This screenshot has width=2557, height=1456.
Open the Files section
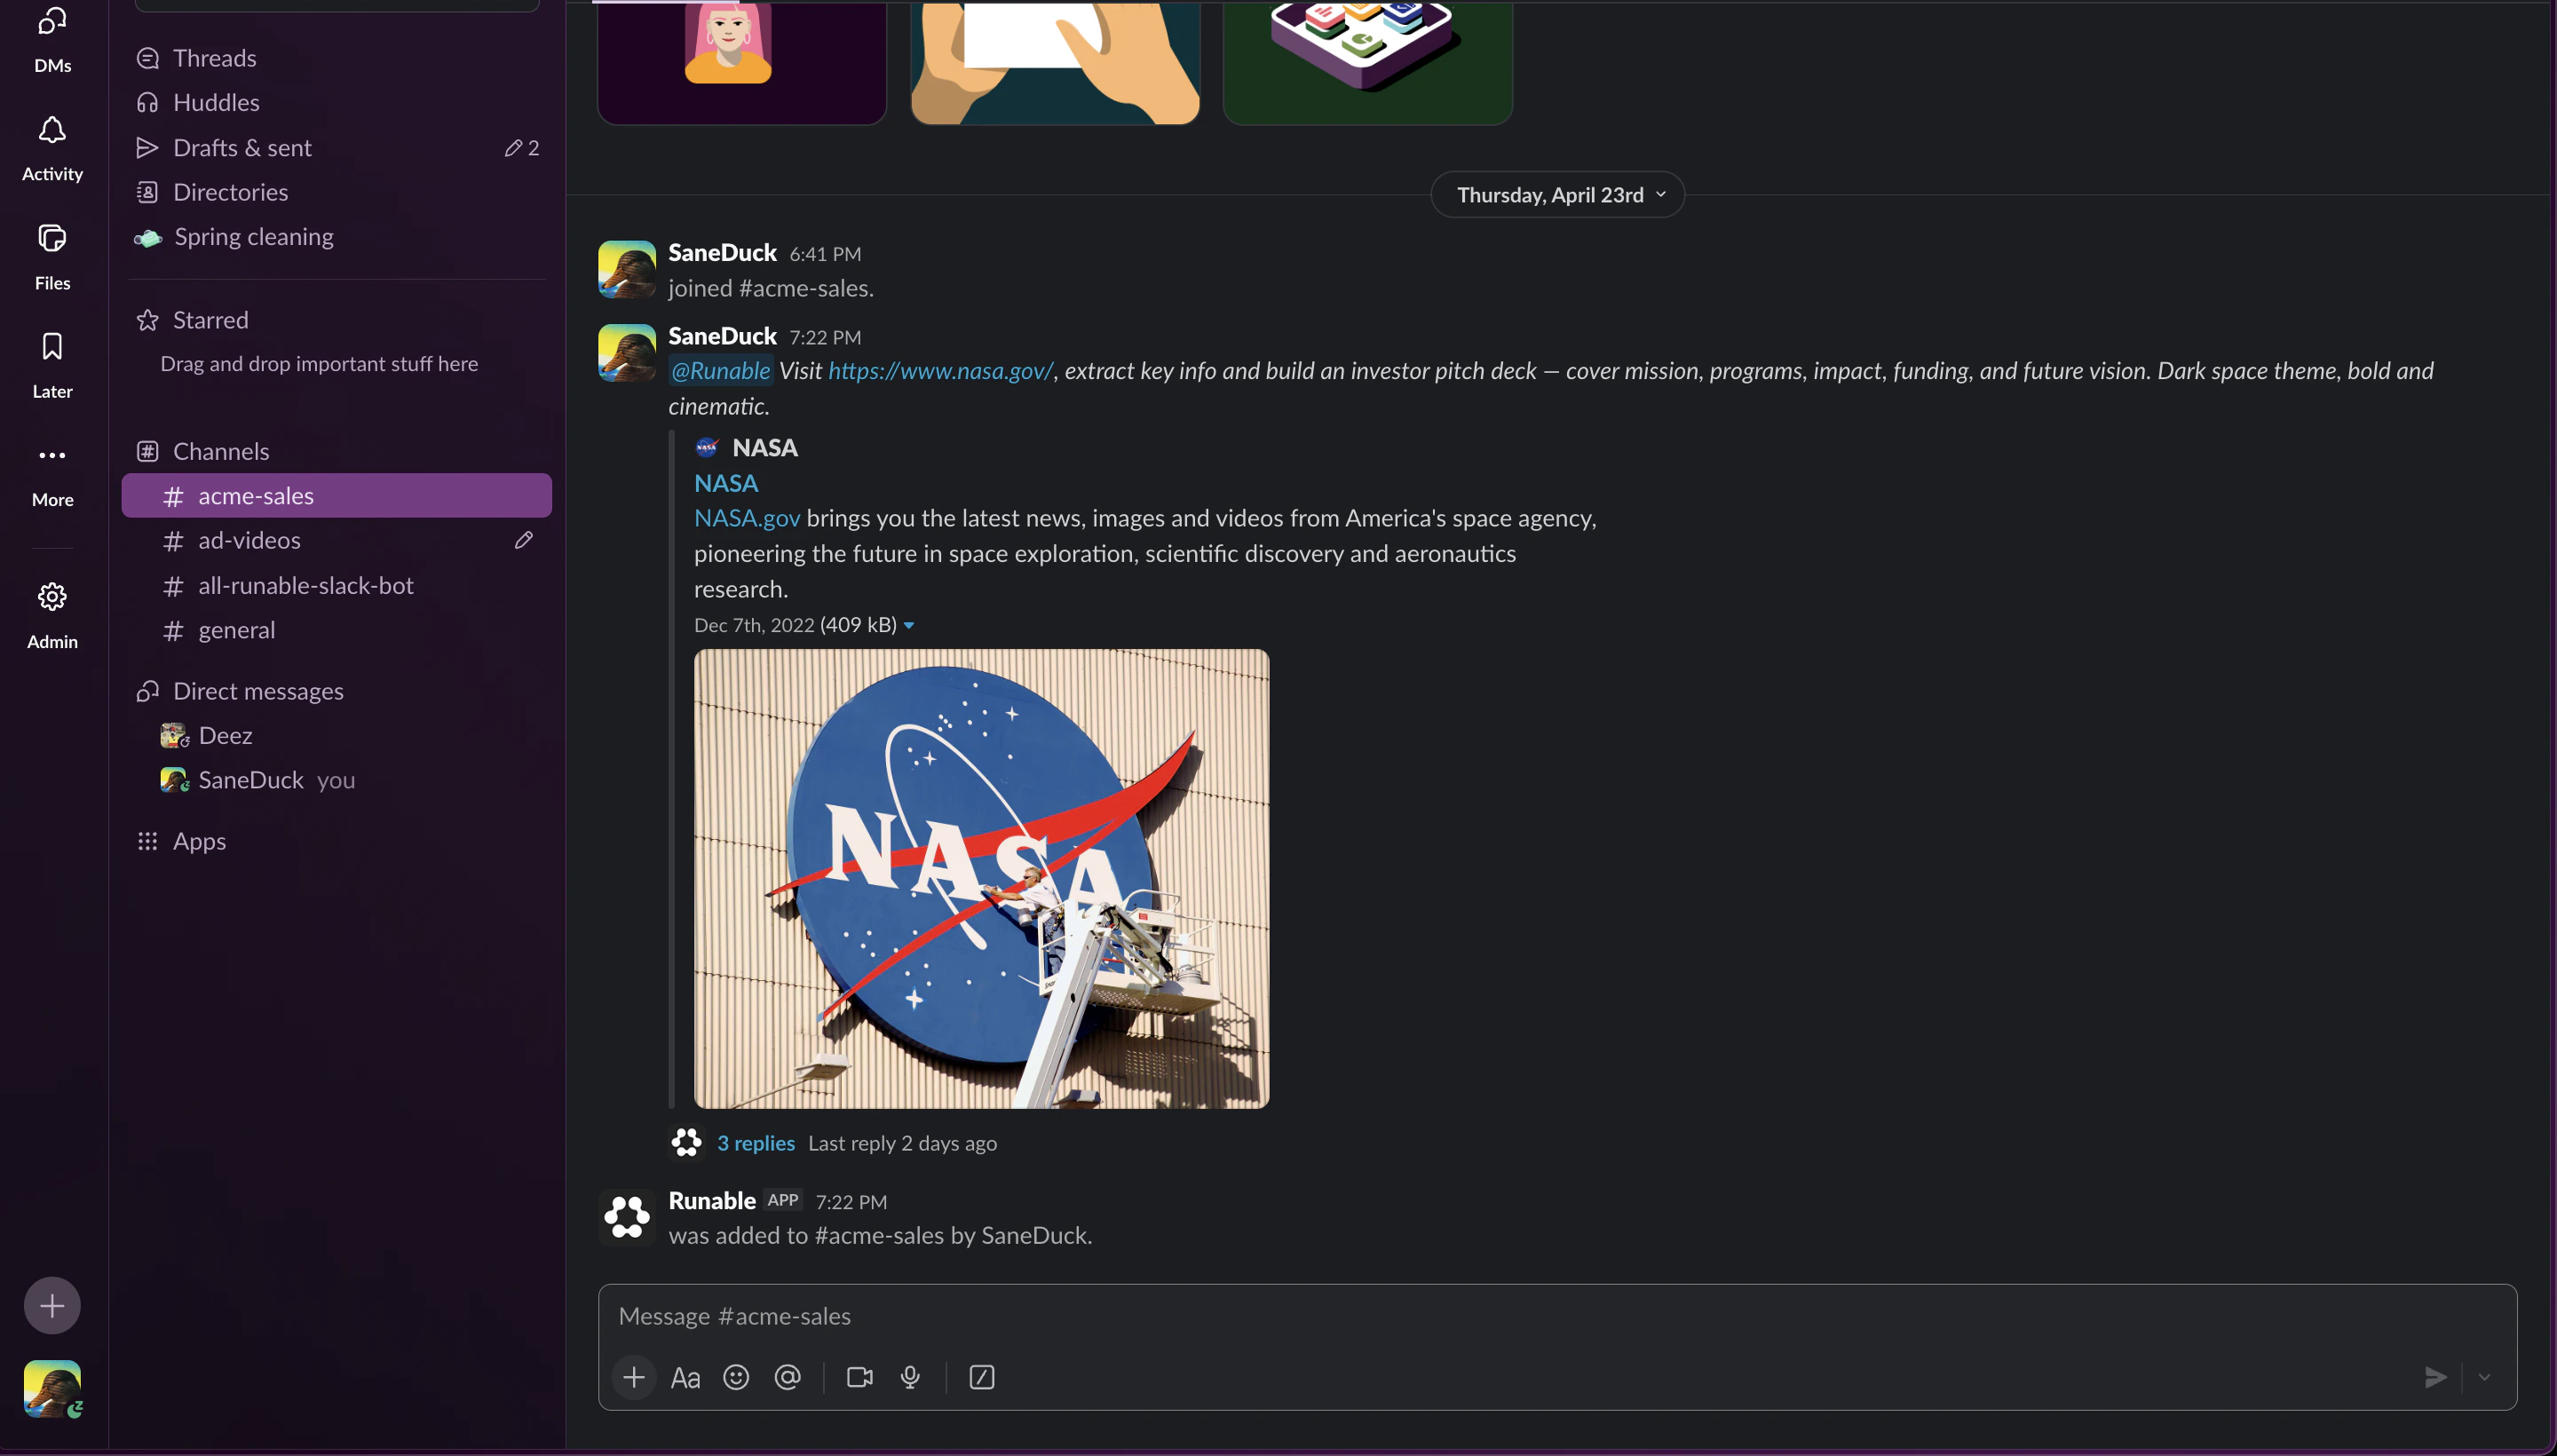52,257
